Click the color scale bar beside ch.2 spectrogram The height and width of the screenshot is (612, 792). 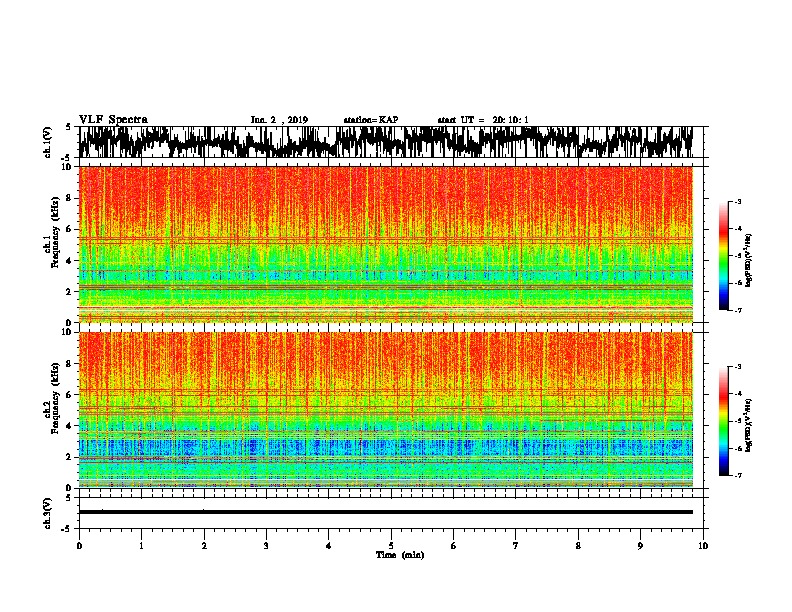click(x=723, y=421)
